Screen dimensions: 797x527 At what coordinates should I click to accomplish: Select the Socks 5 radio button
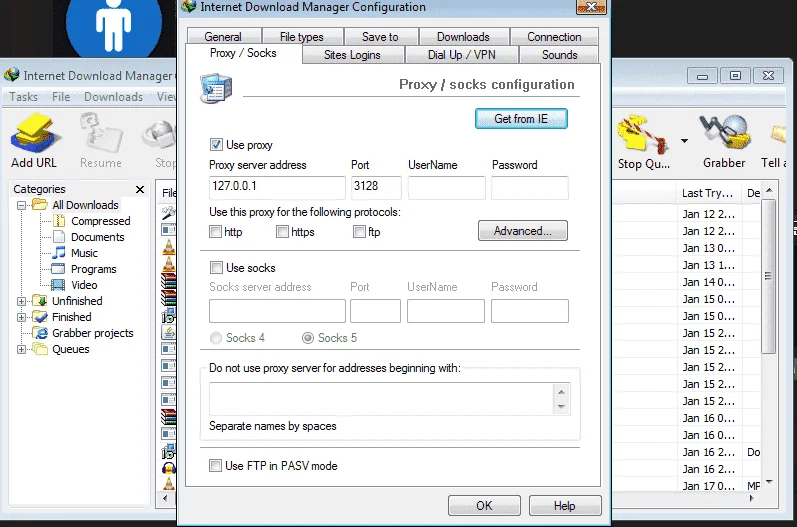tap(308, 338)
